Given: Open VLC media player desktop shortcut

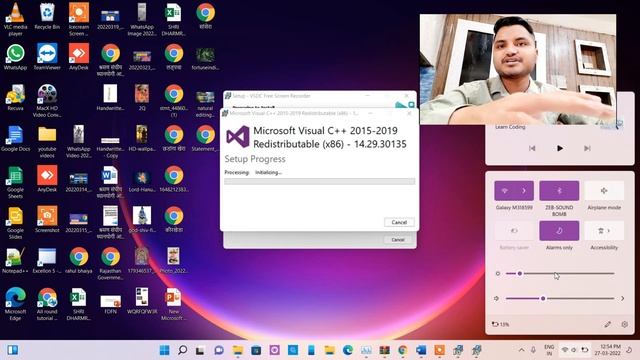Looking at the screenshot, I should (x=16, y=19).
